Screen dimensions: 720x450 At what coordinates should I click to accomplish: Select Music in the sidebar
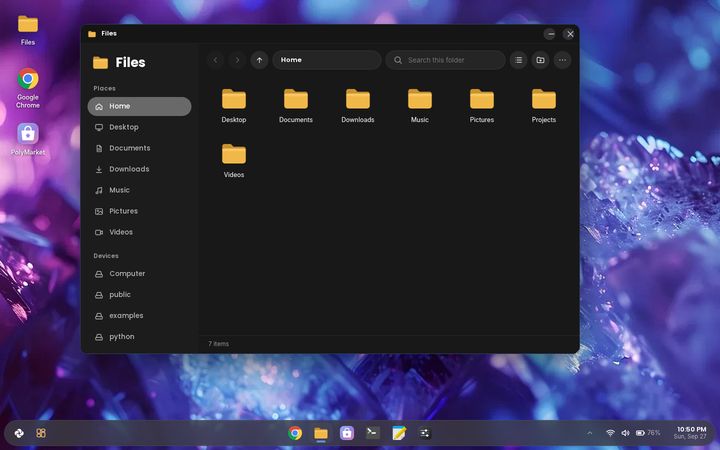pyautogui.click(x=140, y=190)
